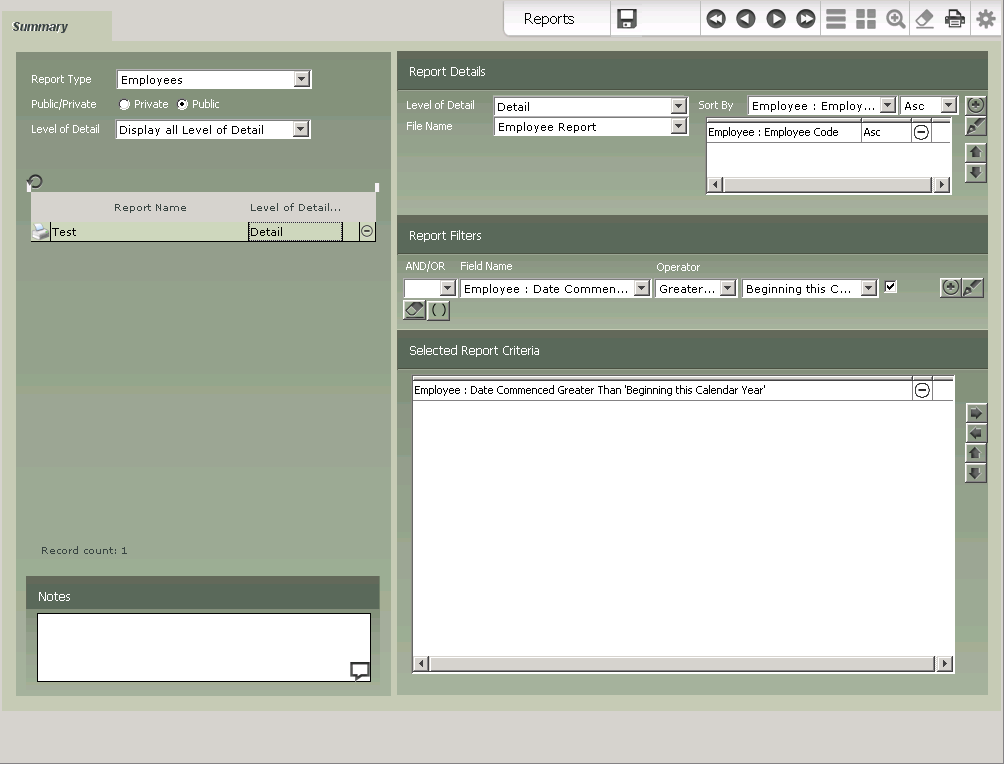1004x764 pixels.
Task: Remove Employee Code sort row
Action: click(921, 132)
